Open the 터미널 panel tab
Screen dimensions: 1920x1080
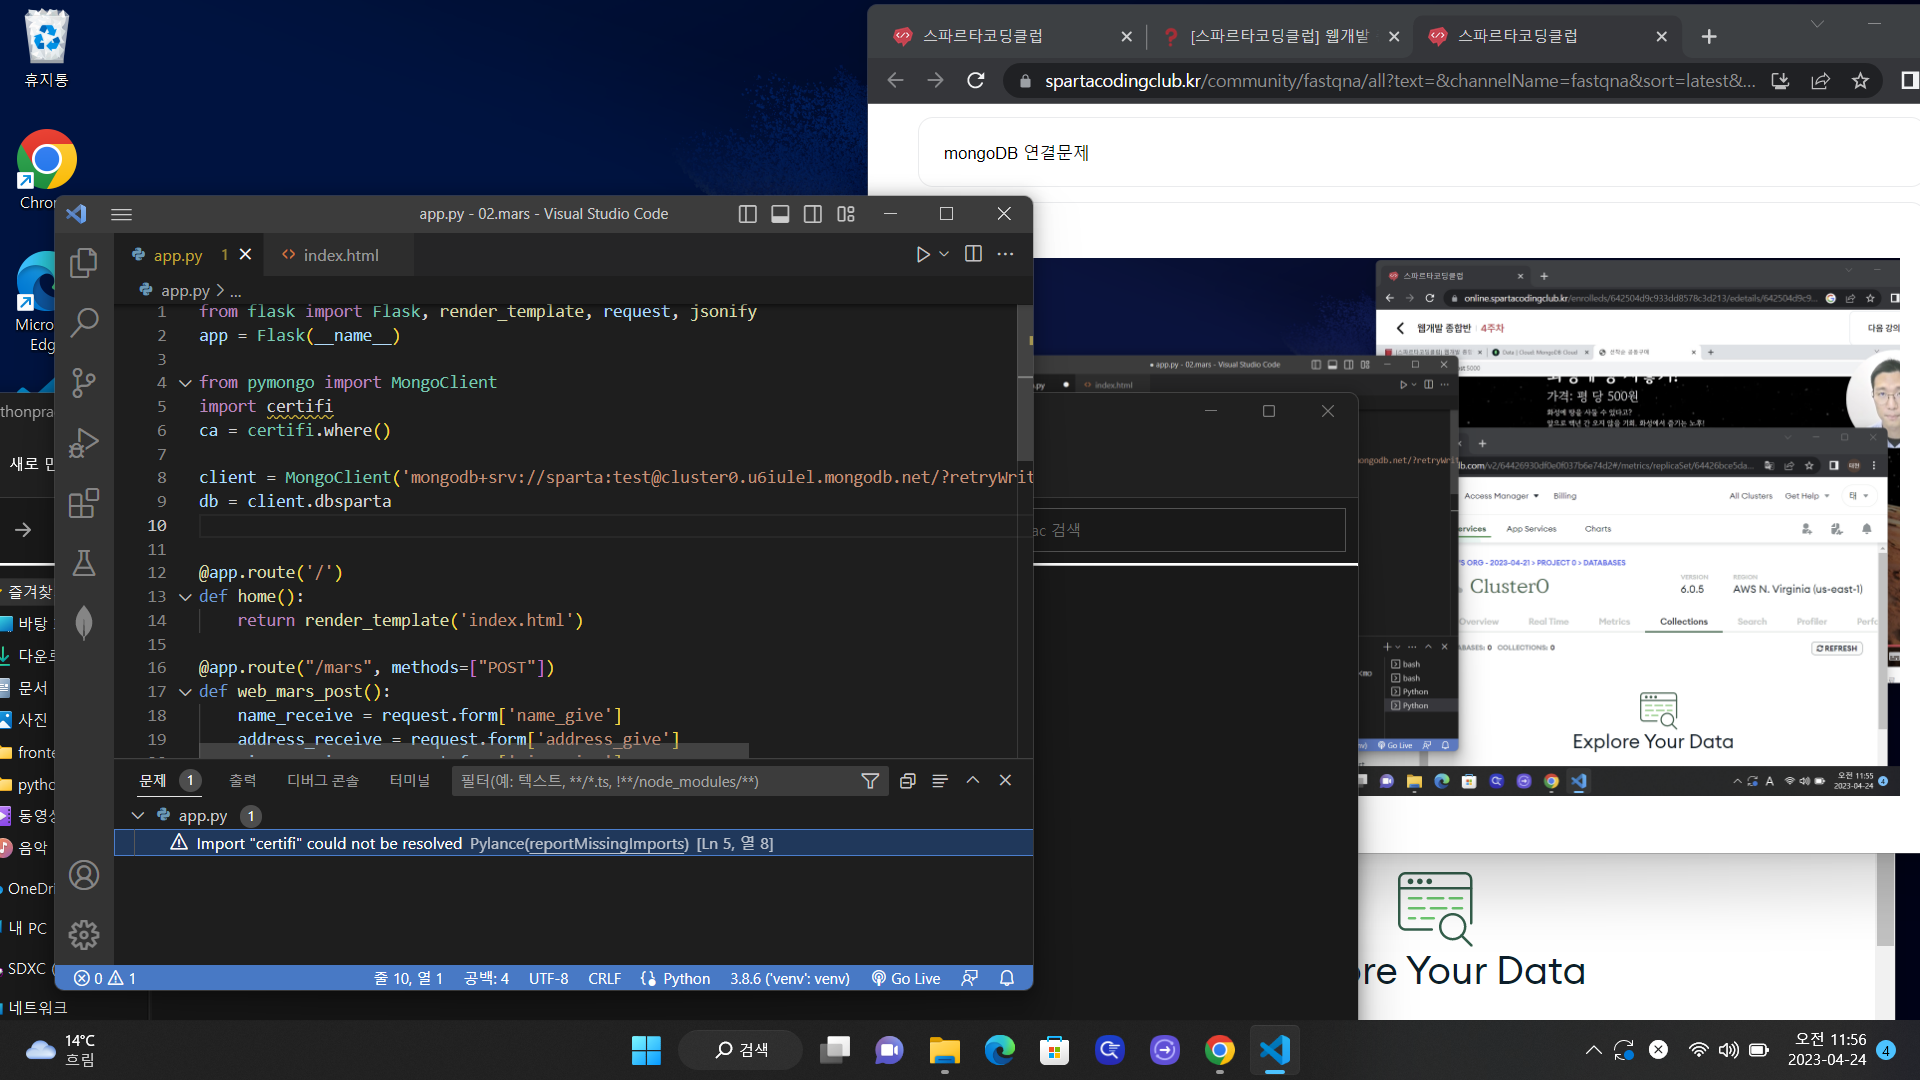pos(409,780)
